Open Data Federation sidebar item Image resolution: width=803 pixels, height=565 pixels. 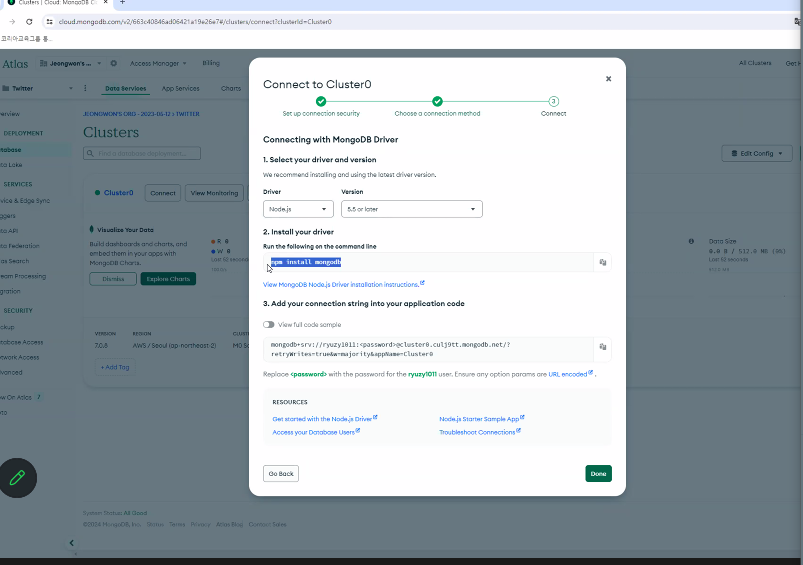pos(19,246)
